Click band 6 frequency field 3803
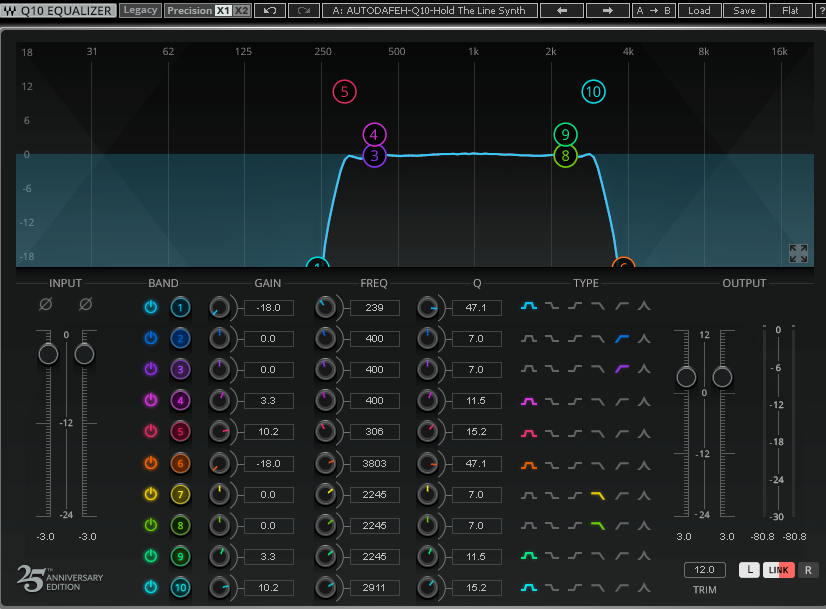This screenshot has height=609, width=826. (x=375, y=464)
